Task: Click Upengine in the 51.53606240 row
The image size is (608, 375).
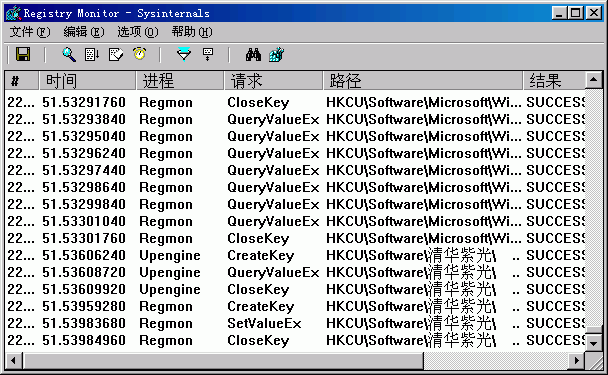Action: (170, 256)
